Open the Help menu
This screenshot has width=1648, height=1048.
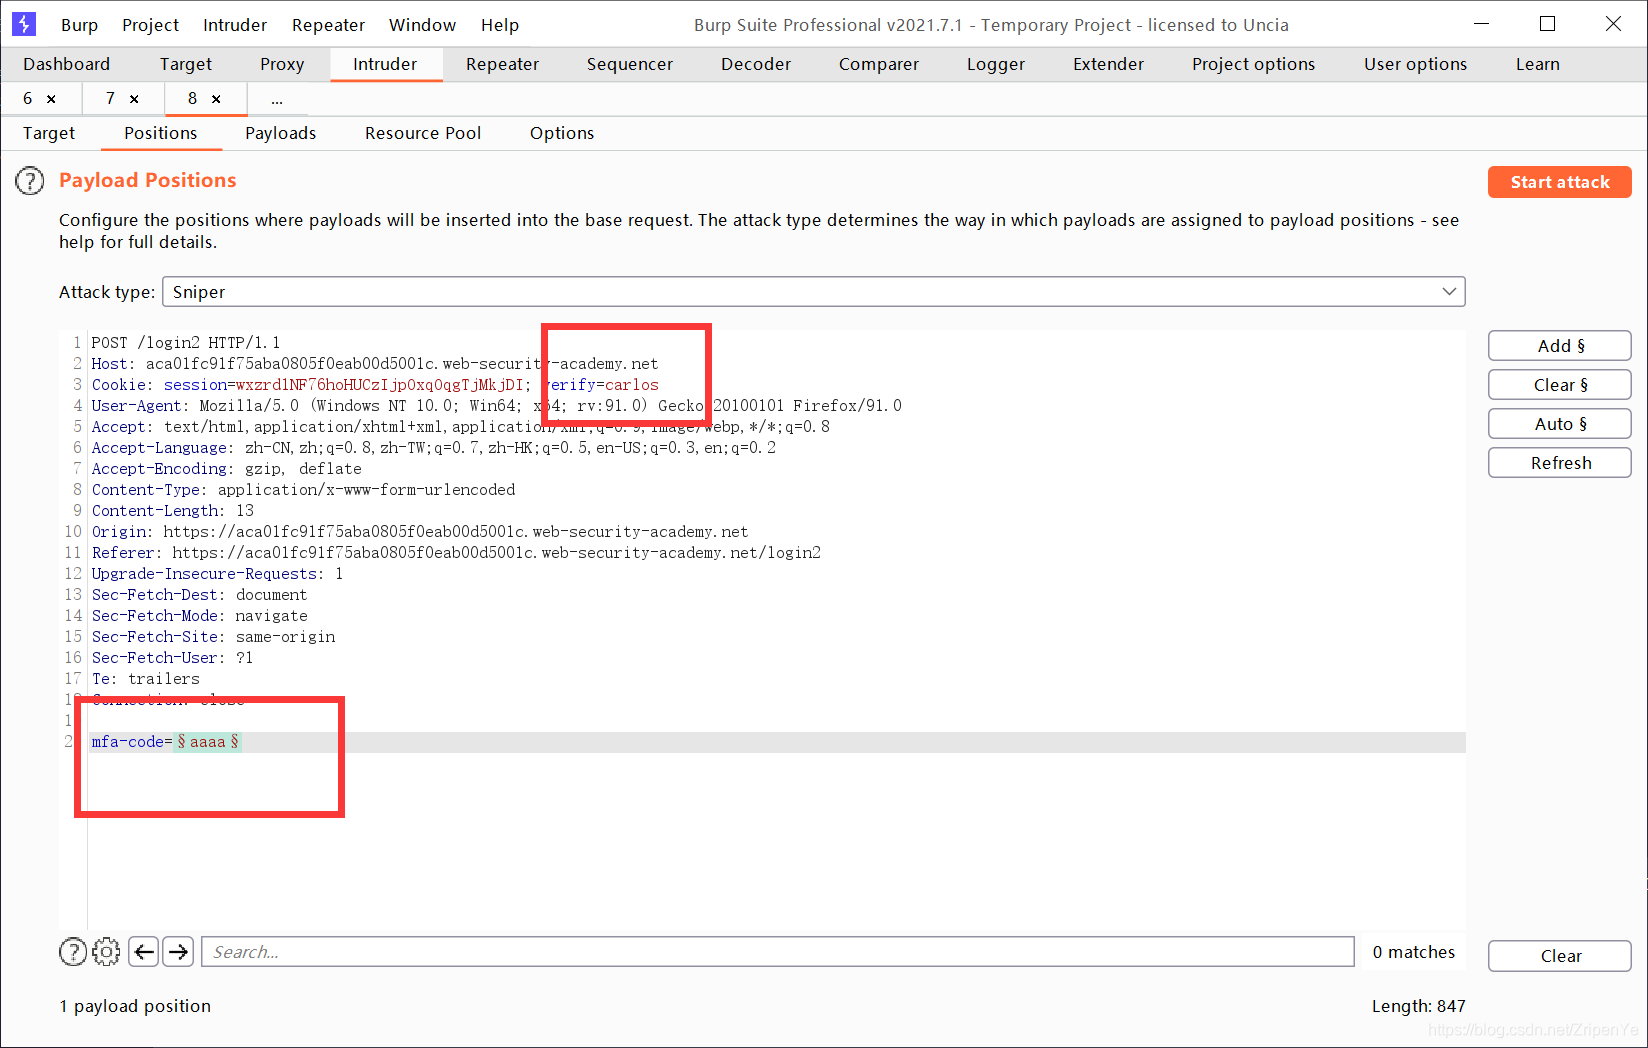[500, 25]
